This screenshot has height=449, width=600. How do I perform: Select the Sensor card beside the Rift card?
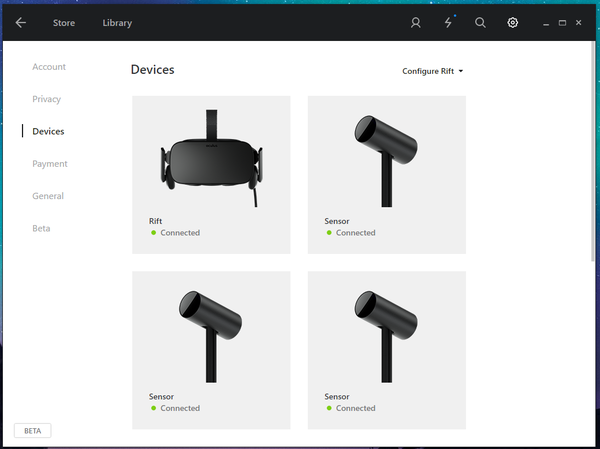387,175
